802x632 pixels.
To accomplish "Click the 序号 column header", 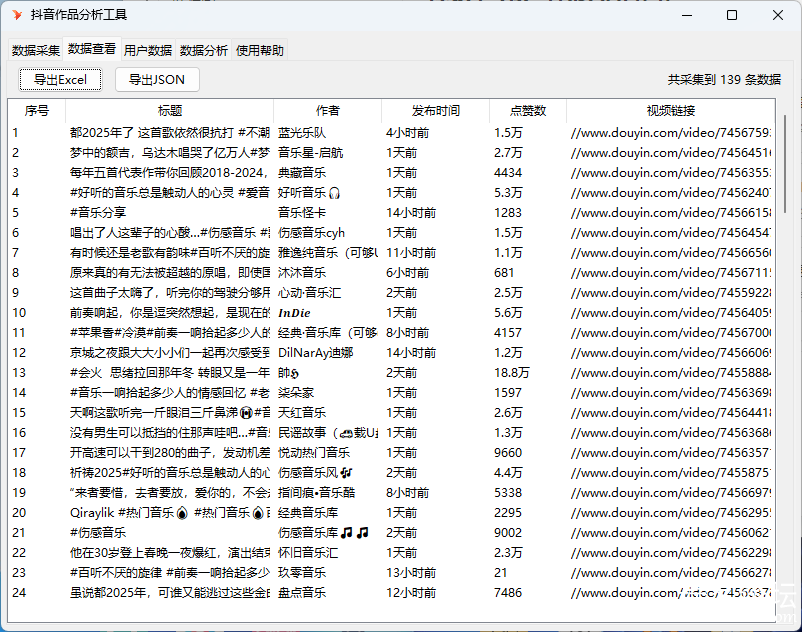I will point(37,111).
